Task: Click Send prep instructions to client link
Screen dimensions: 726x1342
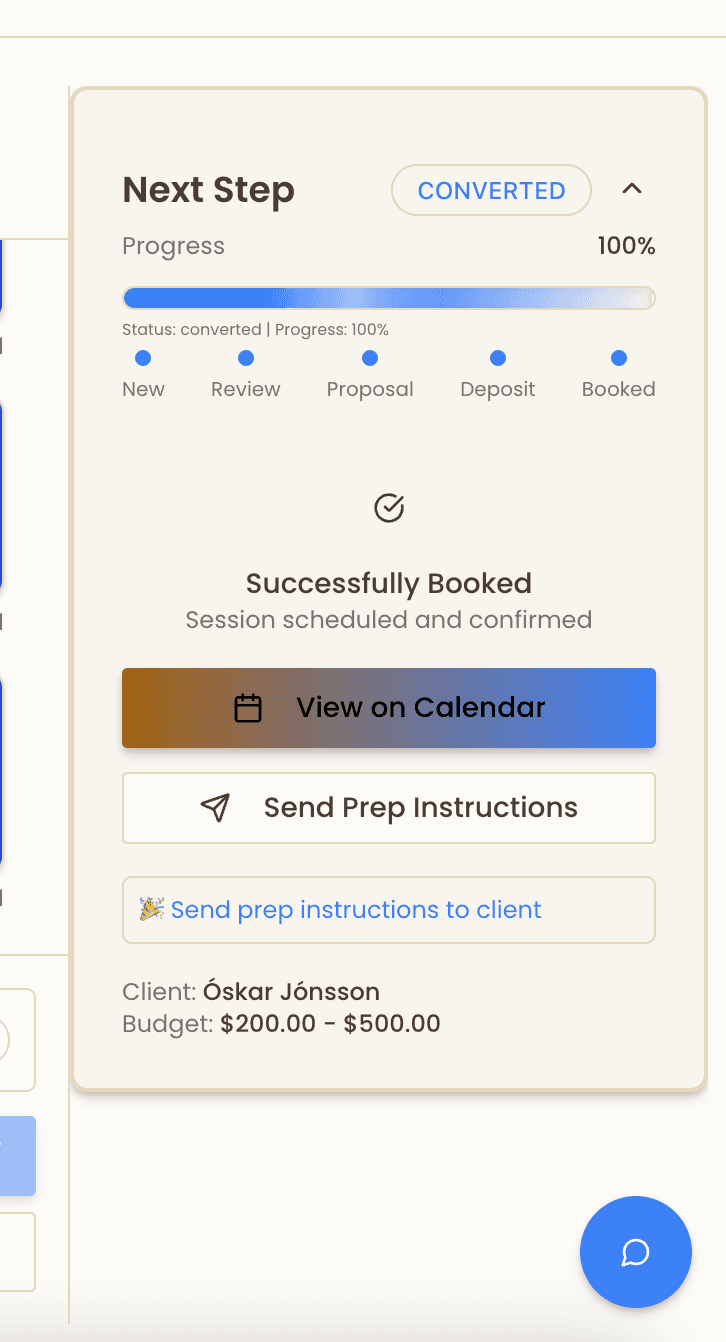Action: 356,910
